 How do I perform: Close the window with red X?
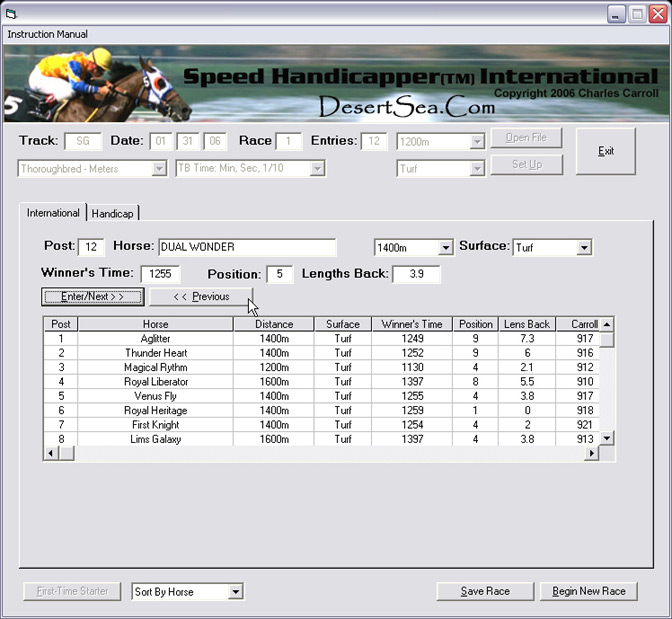point(658,14)
